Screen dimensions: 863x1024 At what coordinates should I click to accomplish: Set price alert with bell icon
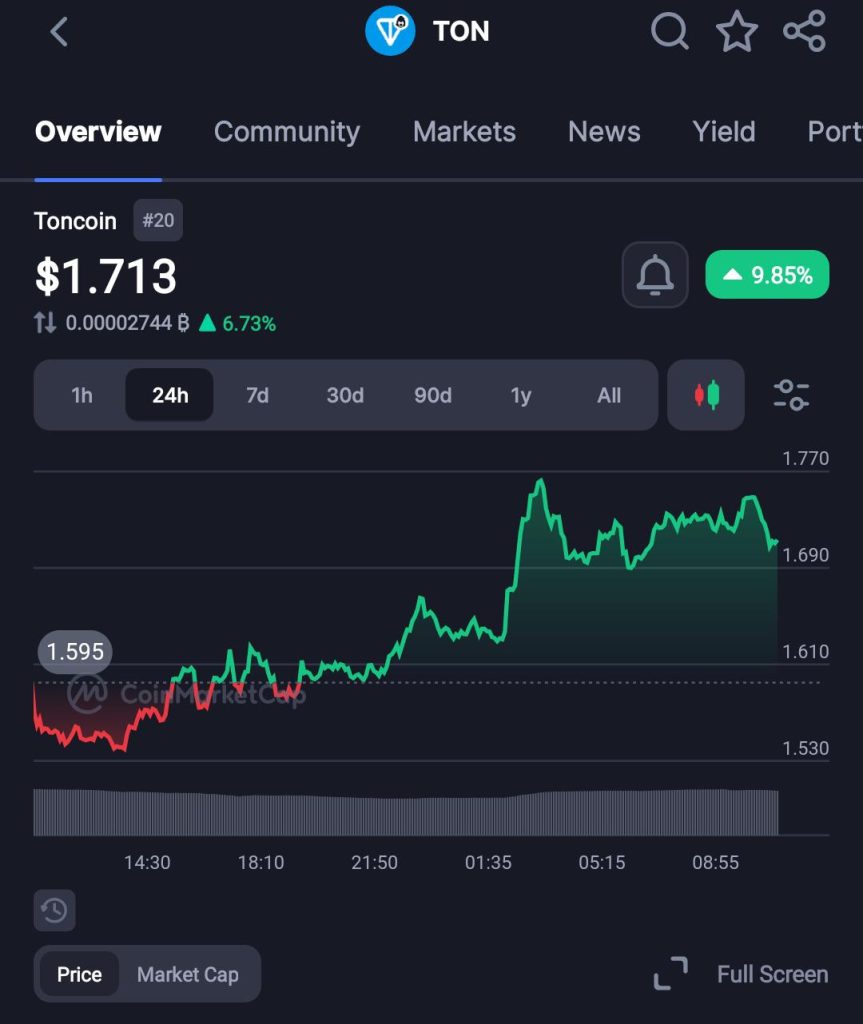click(x=655, y=275)
